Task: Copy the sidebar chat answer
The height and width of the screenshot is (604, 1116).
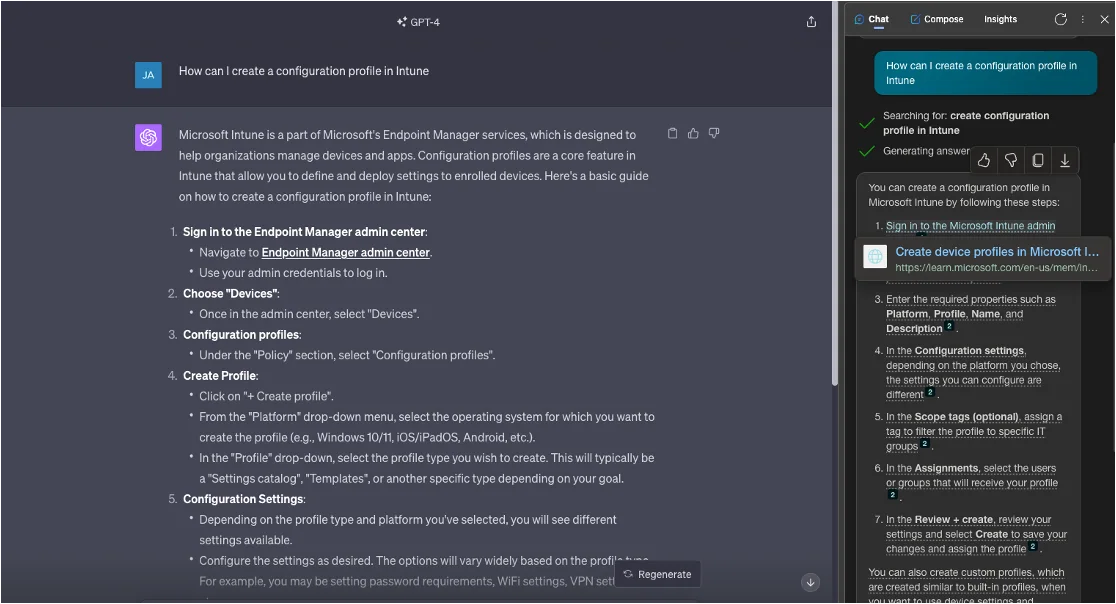Action: click(x=1038, y=161)
